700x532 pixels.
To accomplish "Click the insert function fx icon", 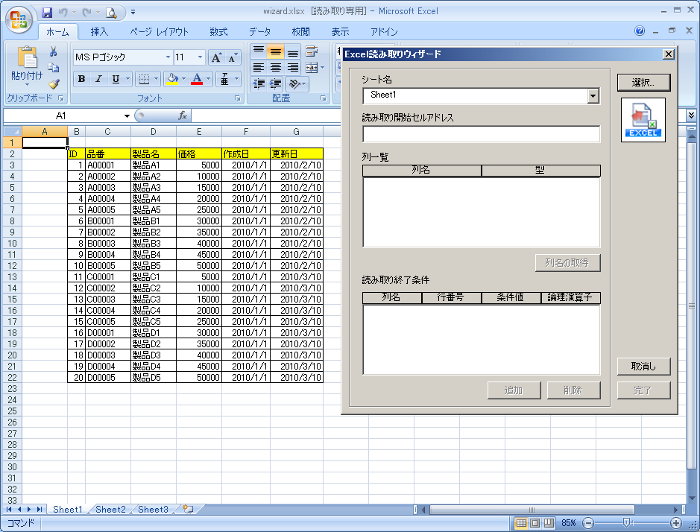I will click(182, 116).
